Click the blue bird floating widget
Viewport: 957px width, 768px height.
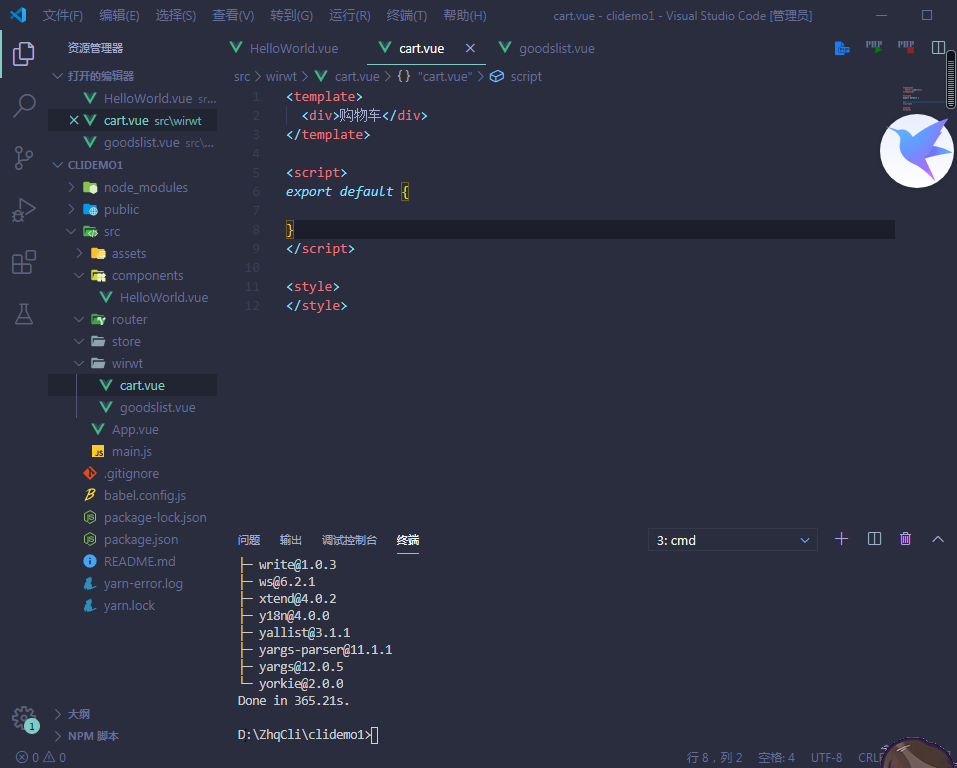916,151
